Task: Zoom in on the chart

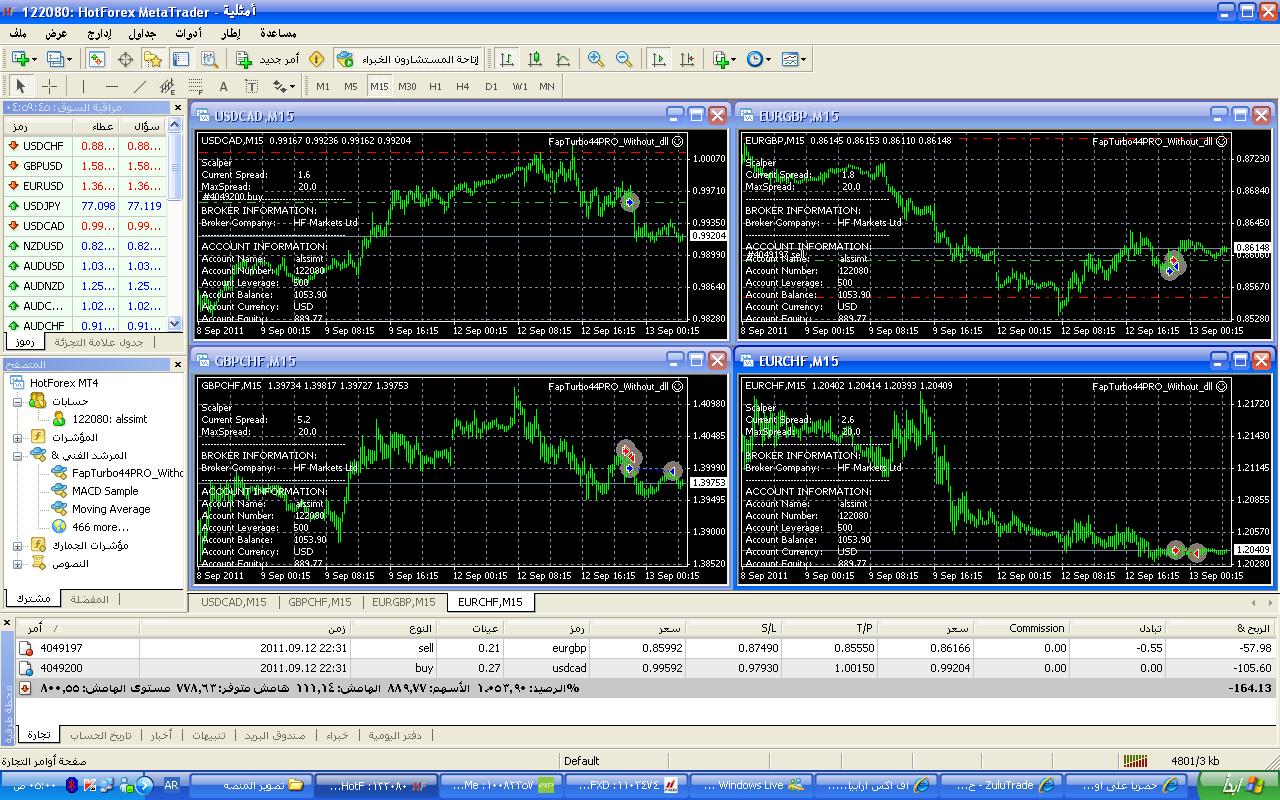Action: [x=596, y=60]
